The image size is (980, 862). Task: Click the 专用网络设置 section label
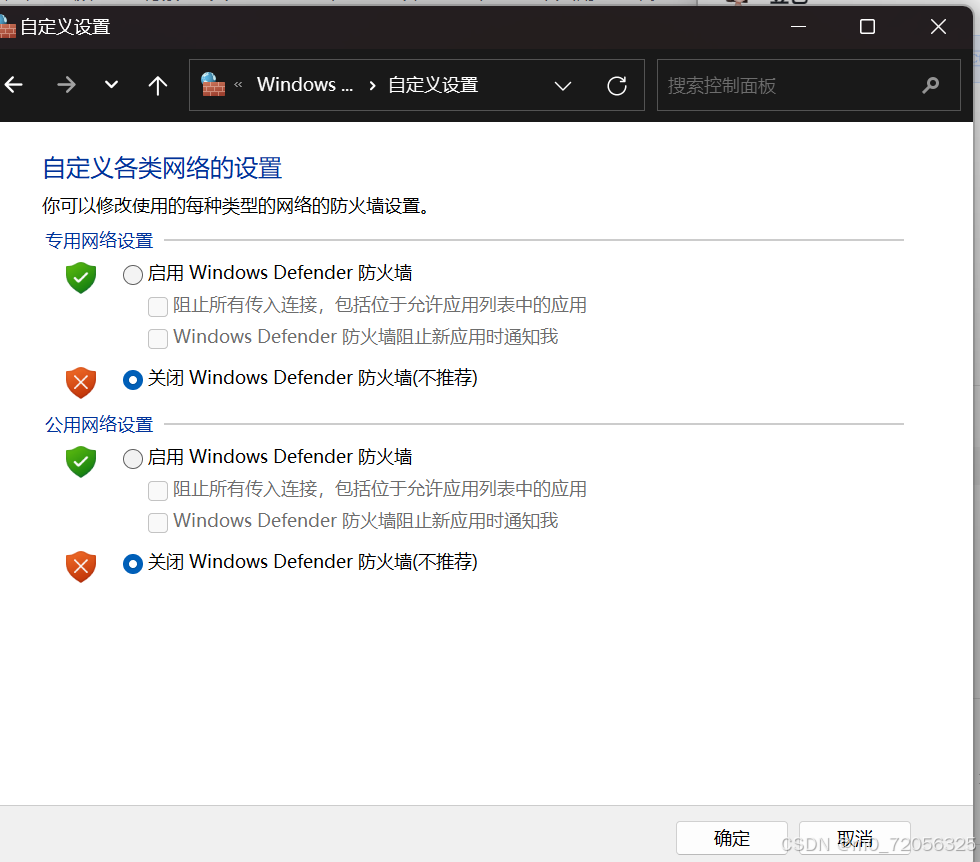pyautogui.click(x=99, y=240)
